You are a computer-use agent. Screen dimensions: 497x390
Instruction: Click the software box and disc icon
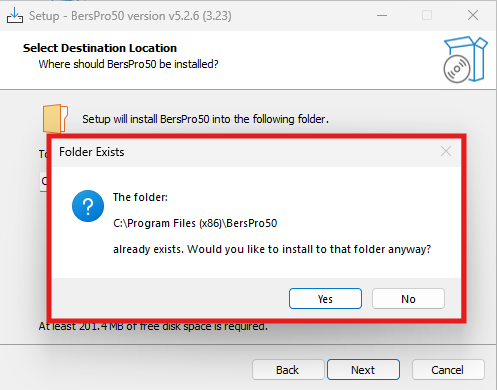click(x=465, y=59)
